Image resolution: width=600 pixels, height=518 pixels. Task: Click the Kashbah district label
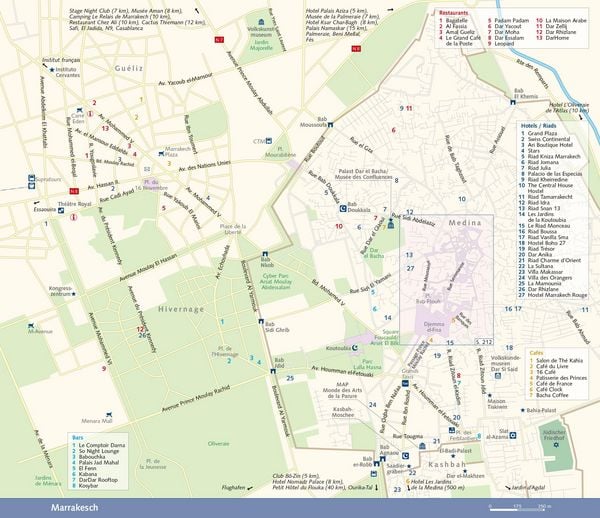point(447,464)
